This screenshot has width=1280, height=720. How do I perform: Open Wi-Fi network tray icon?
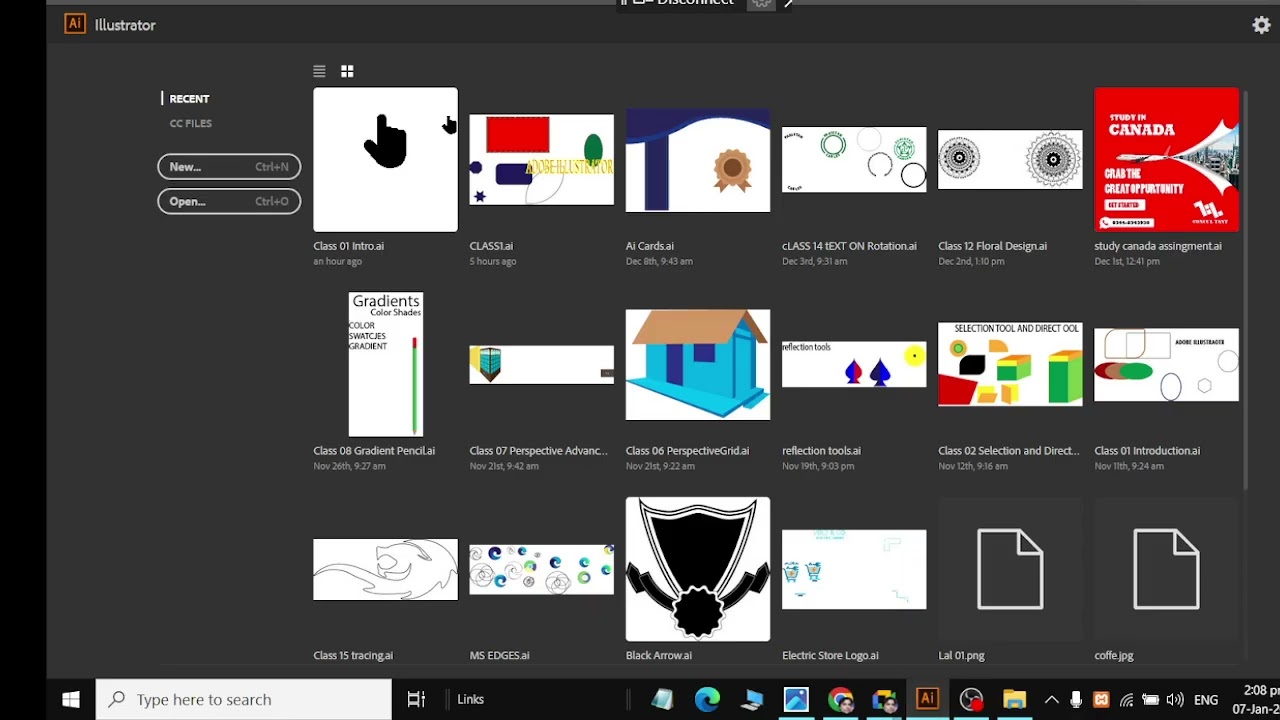(1127, 700)
